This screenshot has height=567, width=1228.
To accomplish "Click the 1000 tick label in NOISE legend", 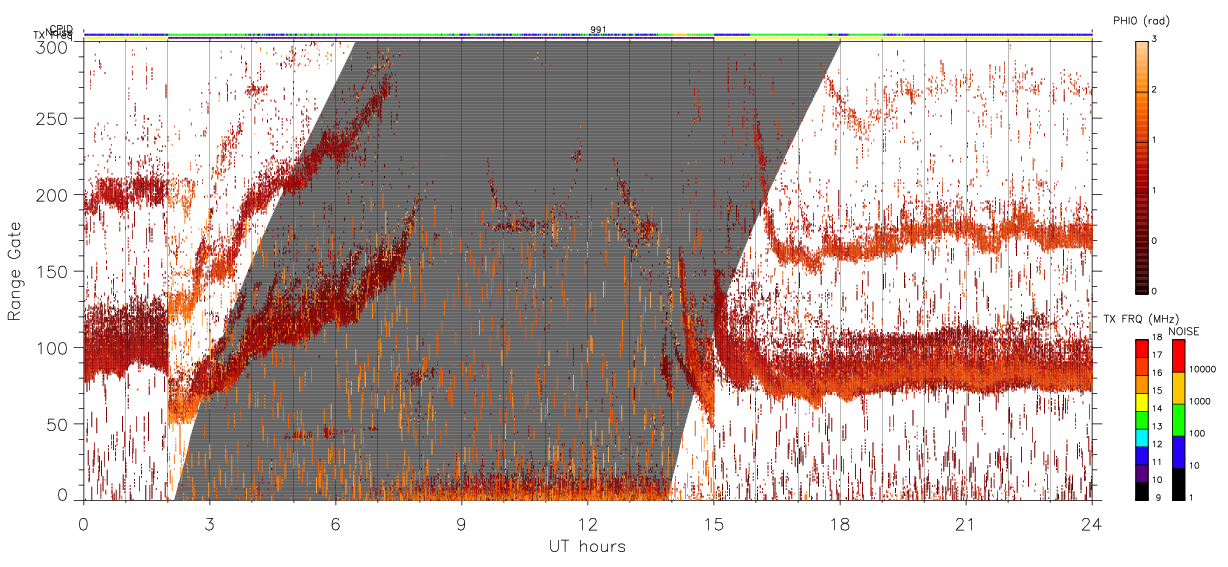I will (x=1199, y=401).
